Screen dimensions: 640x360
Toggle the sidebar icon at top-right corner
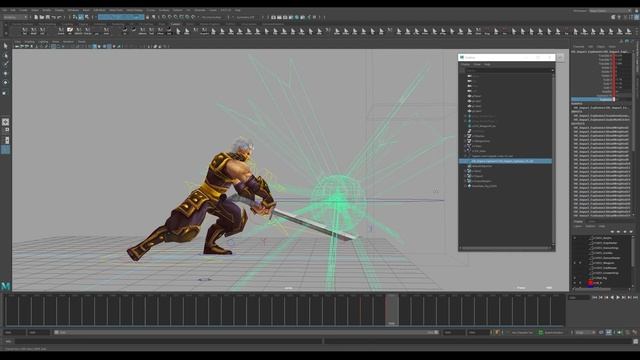tap(637, 17)
